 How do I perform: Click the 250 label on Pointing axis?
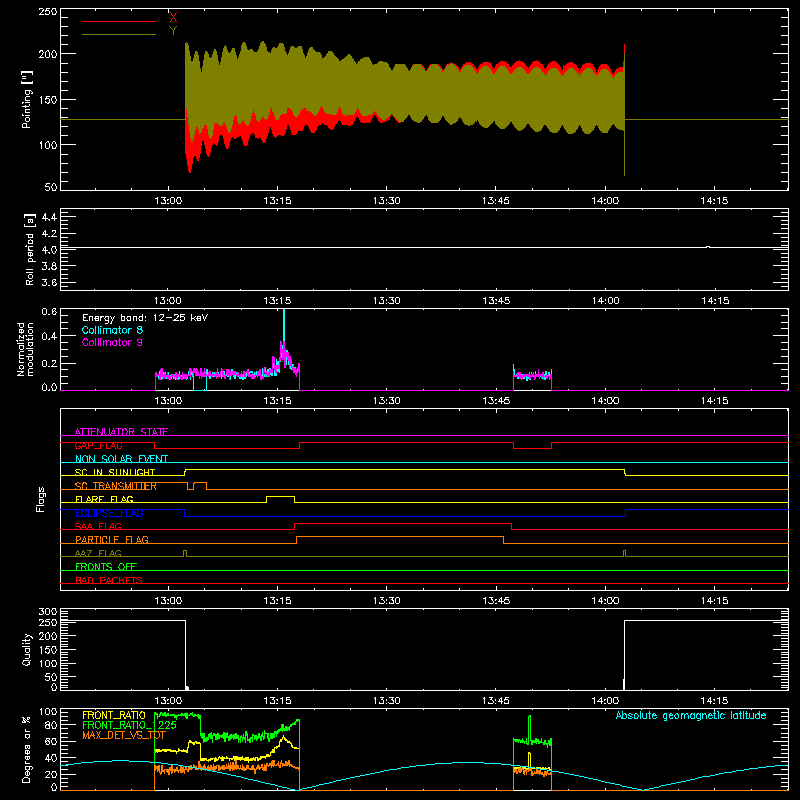coord(47,12)
